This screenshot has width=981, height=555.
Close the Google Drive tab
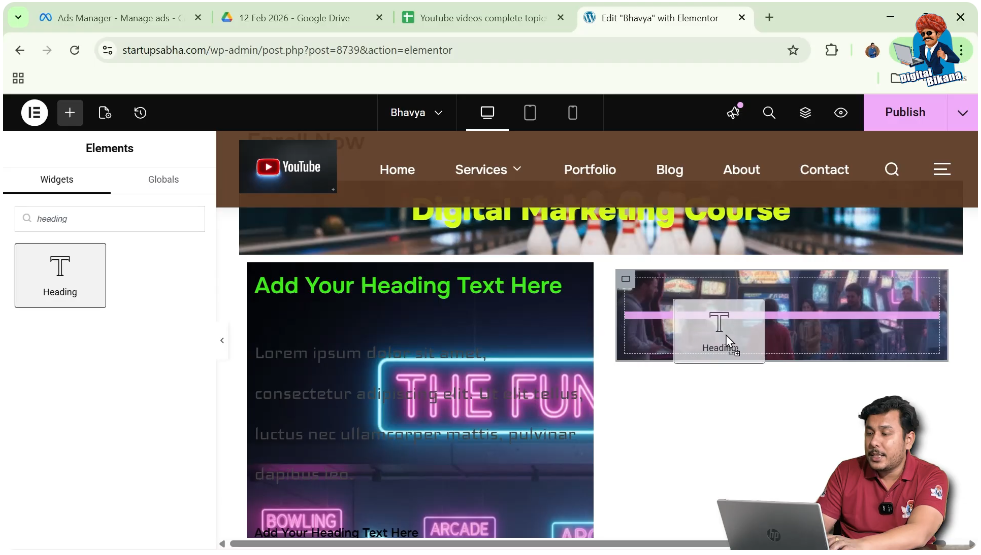coord(379,18)
